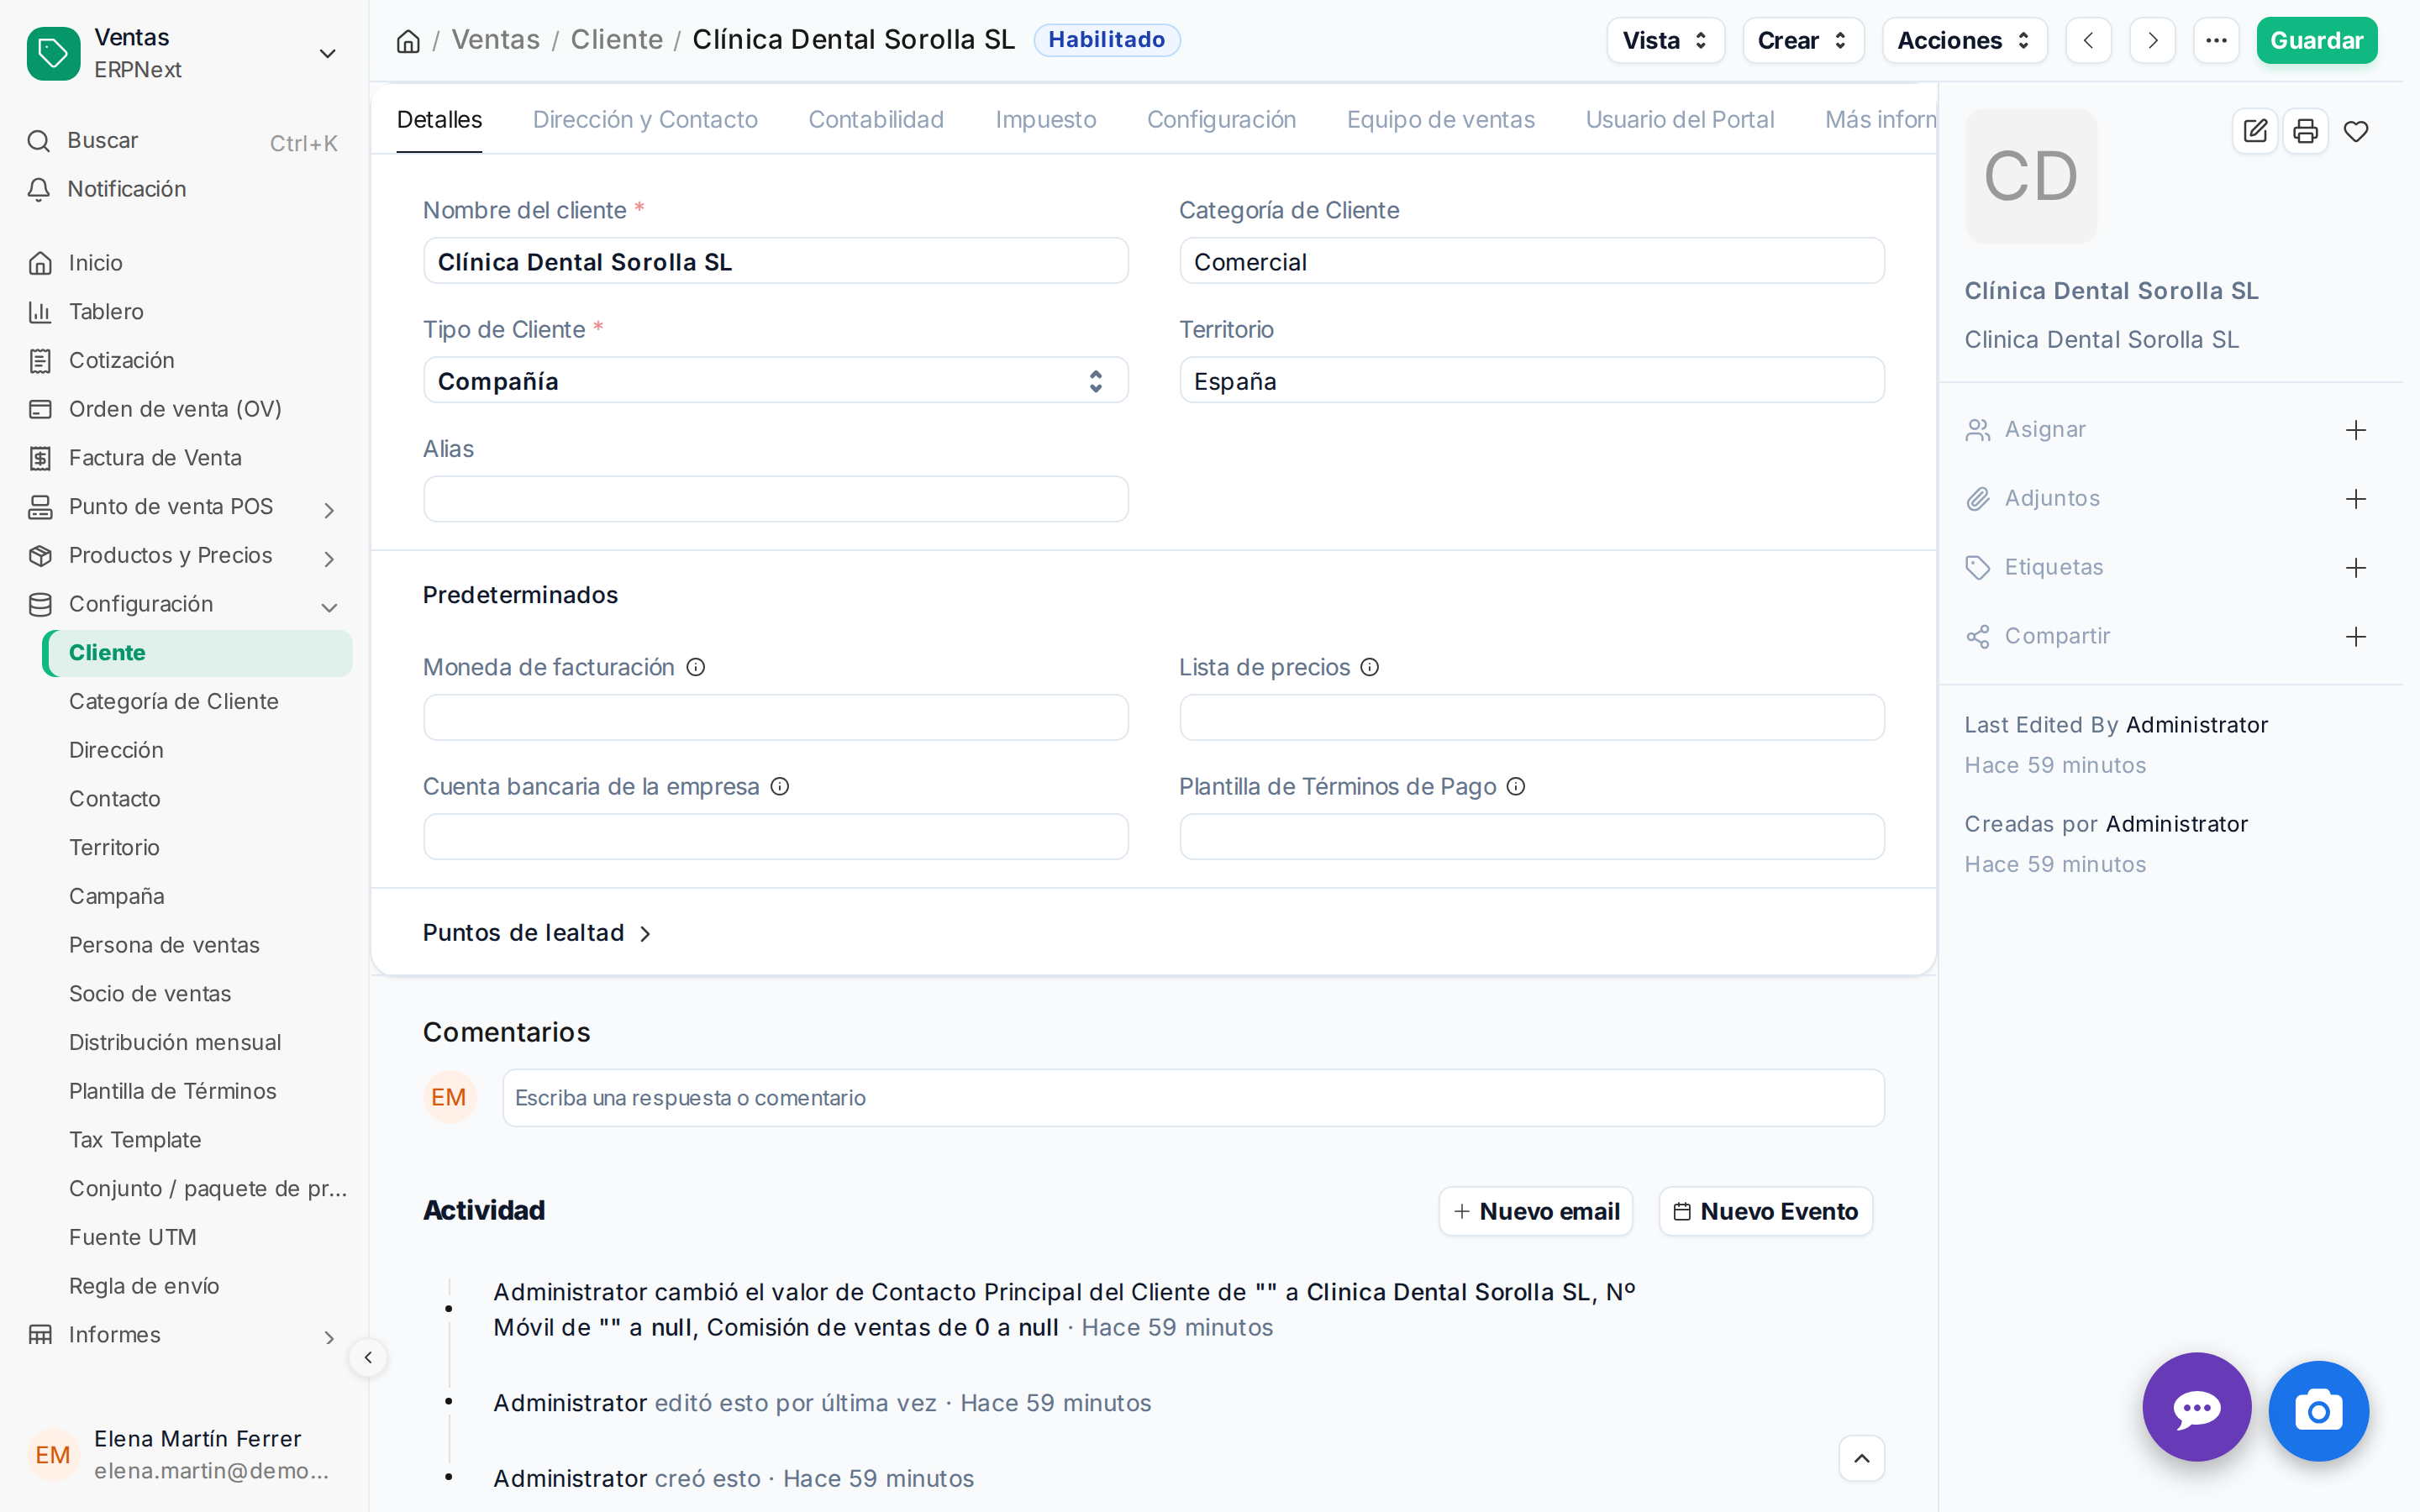2420x1512 pixels.
Task: Show info for Moneda de facturación
Action: coord(696,667)
